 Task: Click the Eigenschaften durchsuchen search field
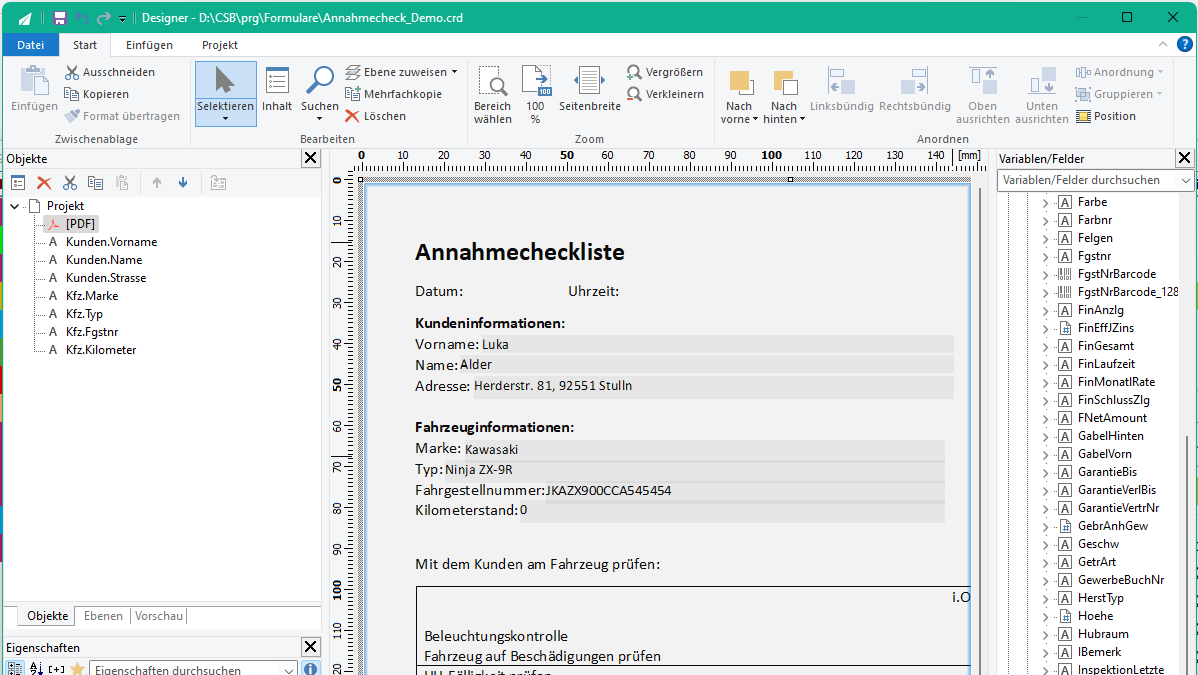193,669
